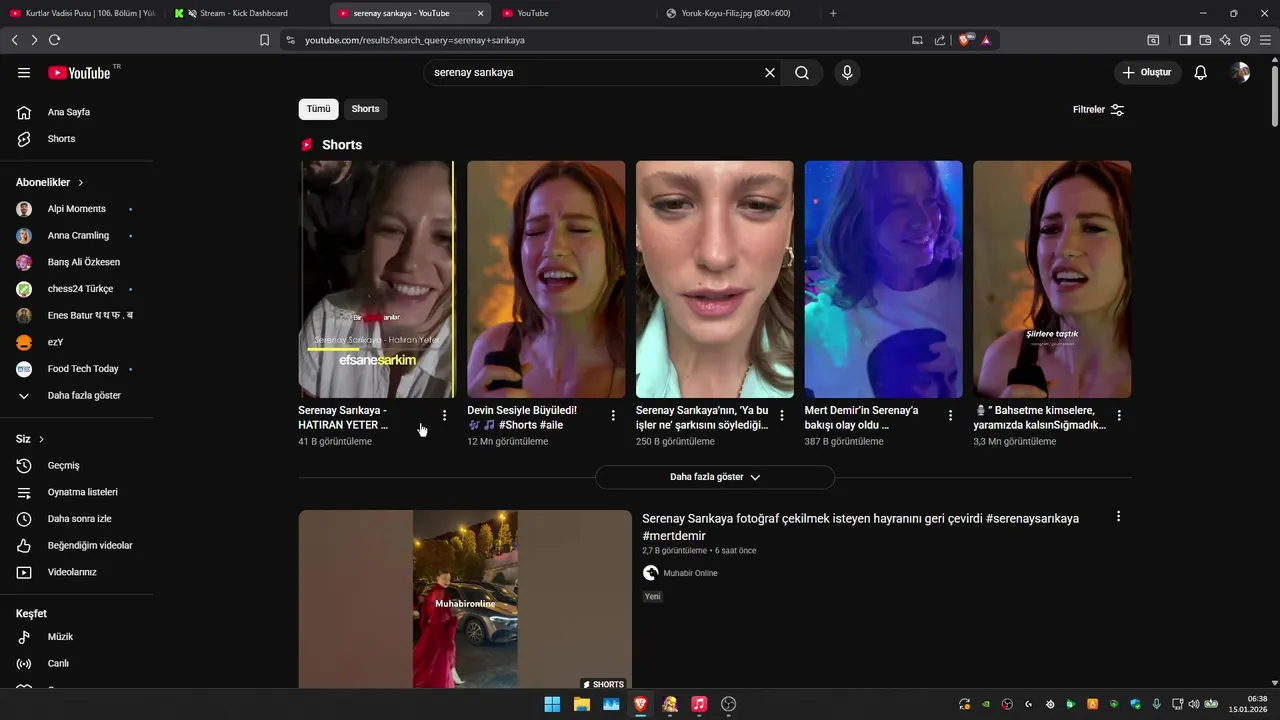Expand the Abonelikler section
This screenshot has height=720, width=1280.
tap(50, 183)
